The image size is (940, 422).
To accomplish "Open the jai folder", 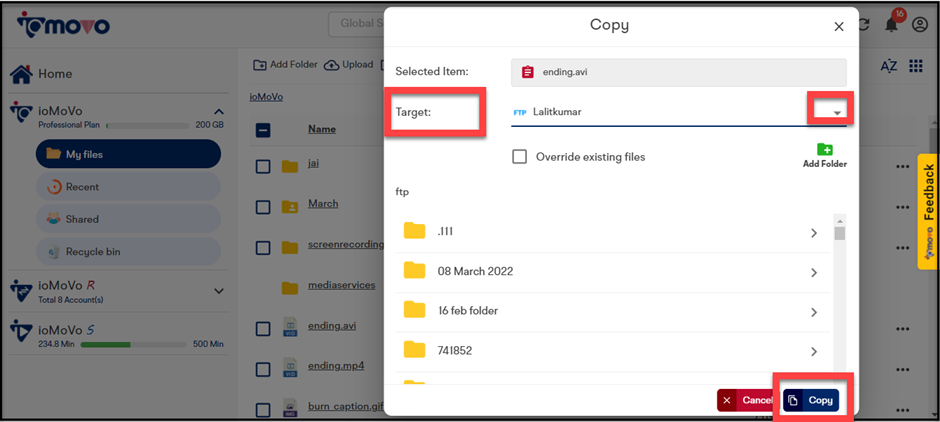I will 313,162.
